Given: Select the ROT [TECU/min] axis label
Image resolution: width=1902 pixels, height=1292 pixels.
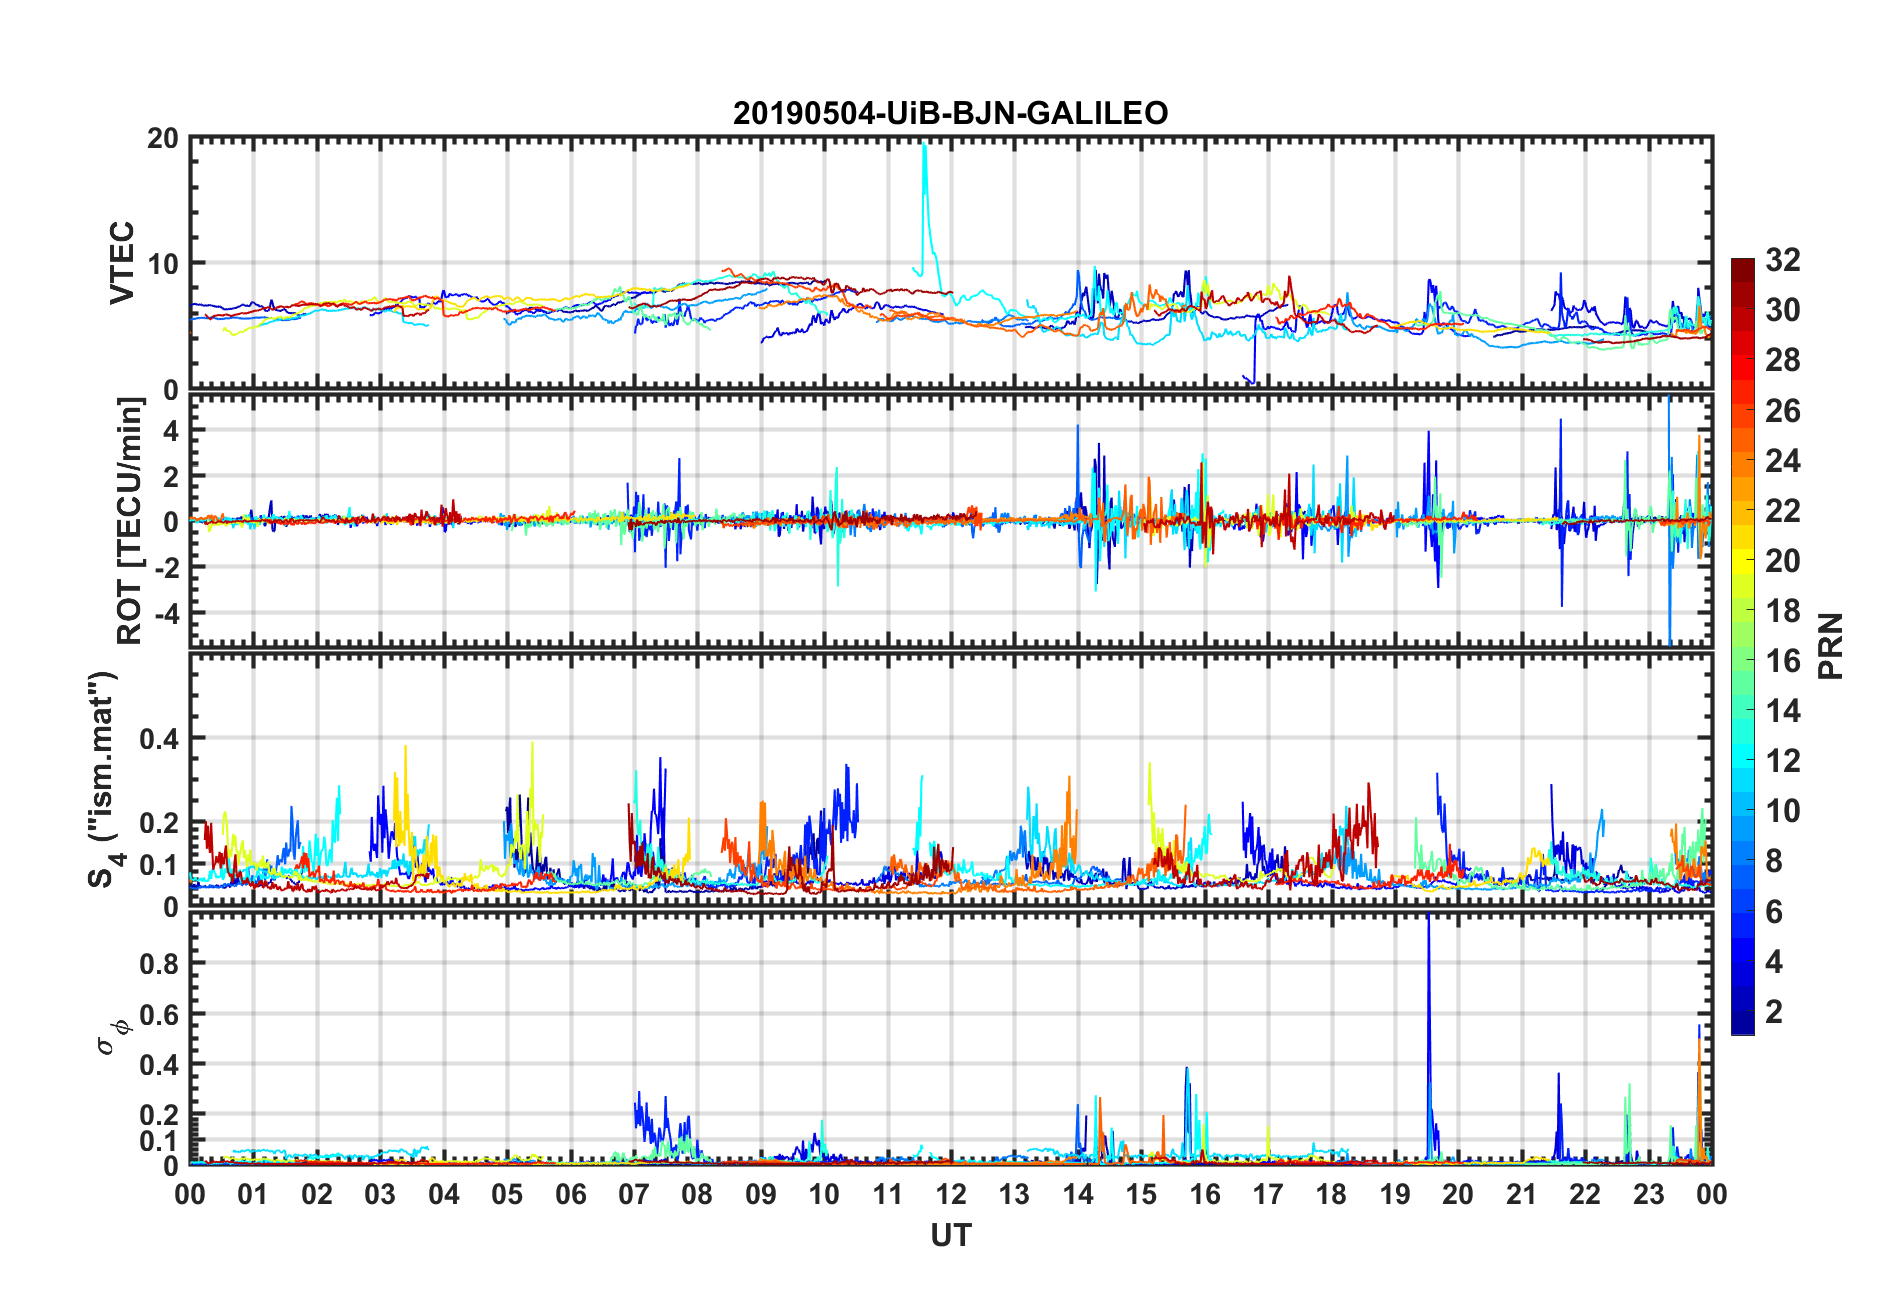Looking at the screenshot, I should [x=129, y=520].
